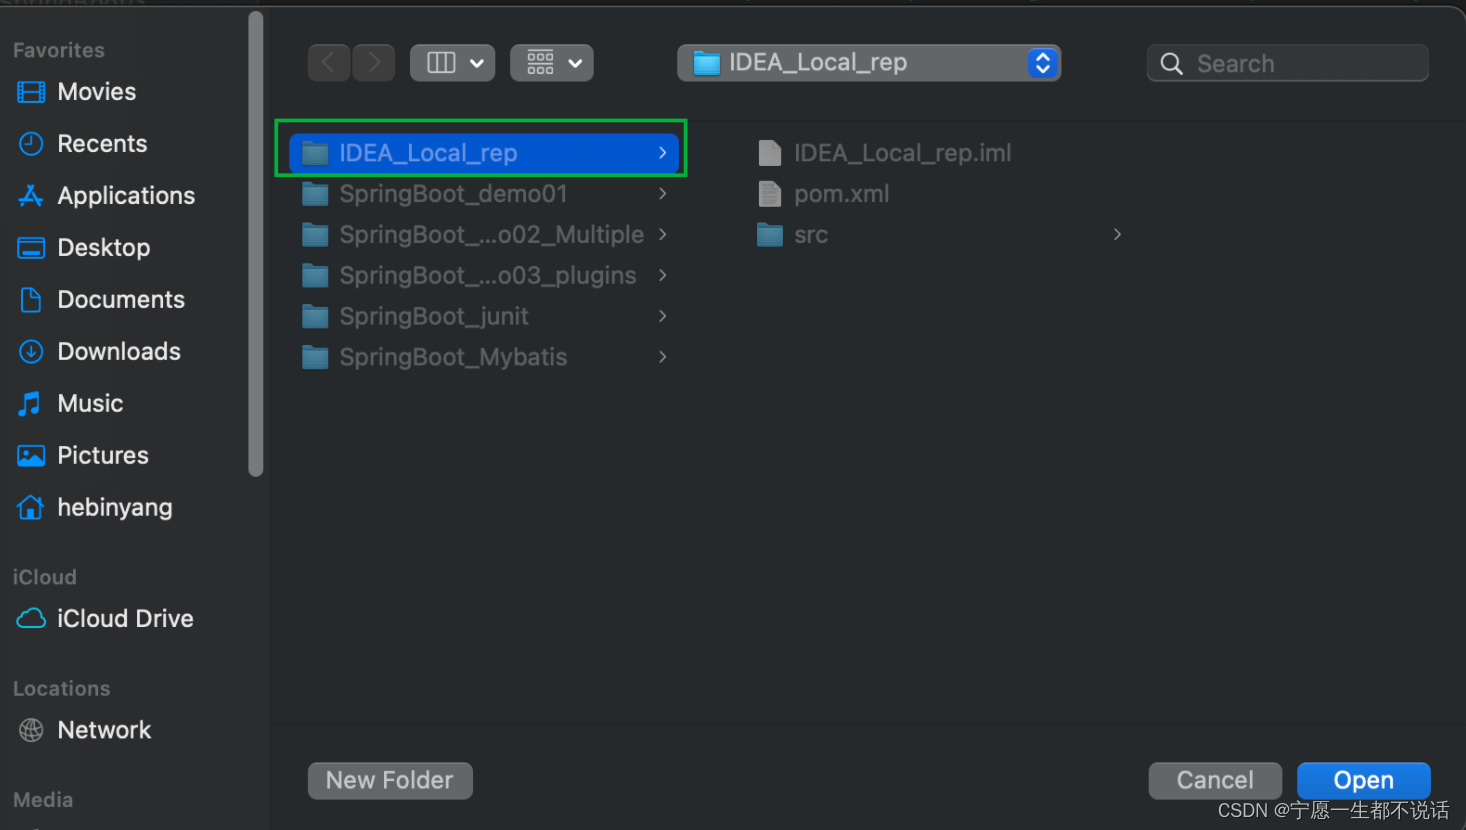Click the Search field
The image size is (1466, 830).
pyautogui.click(x=1288, y=63)
